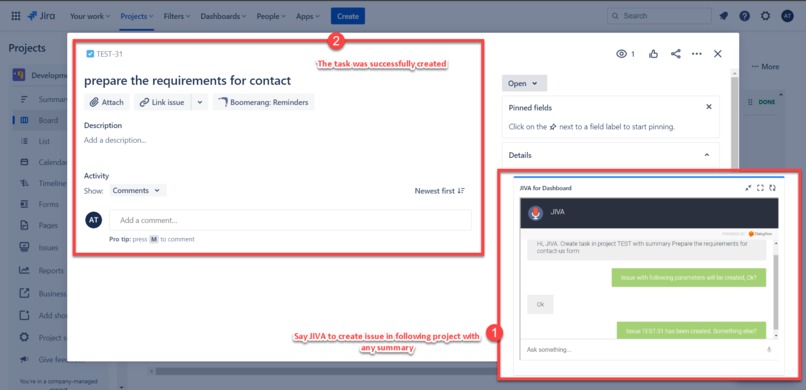Screen dimensions: 806x390
Task: Open the three-dot issue actions menu
Action: point(697,54)
